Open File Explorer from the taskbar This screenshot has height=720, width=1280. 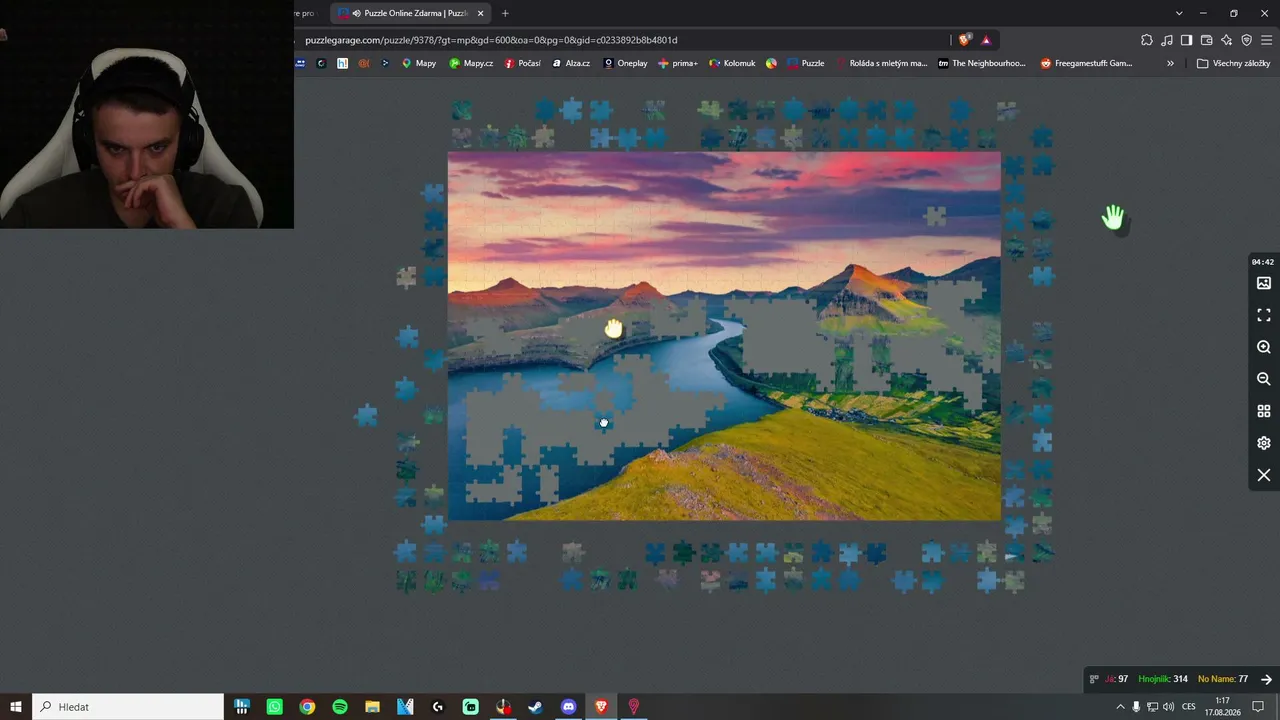(x=372, y=707)
